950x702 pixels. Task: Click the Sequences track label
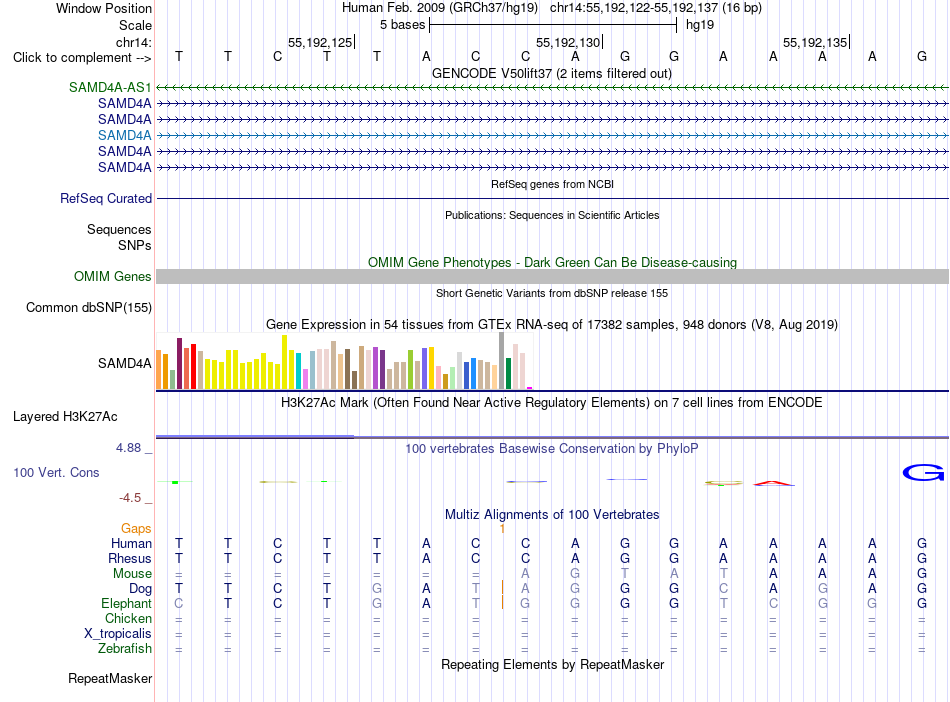pyautogui.click(x=119, y=229)
